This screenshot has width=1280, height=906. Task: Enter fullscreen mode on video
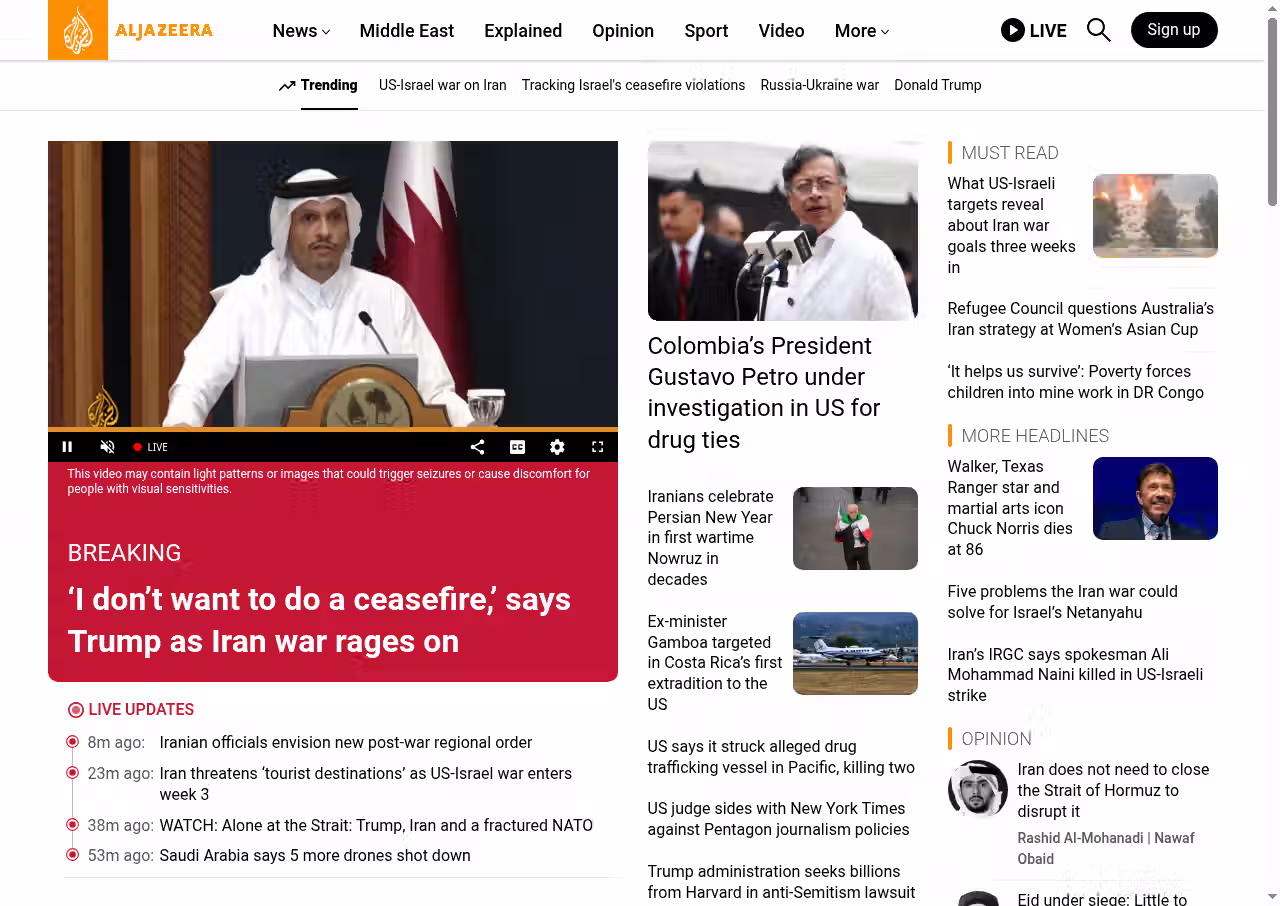tap(597, 447)
